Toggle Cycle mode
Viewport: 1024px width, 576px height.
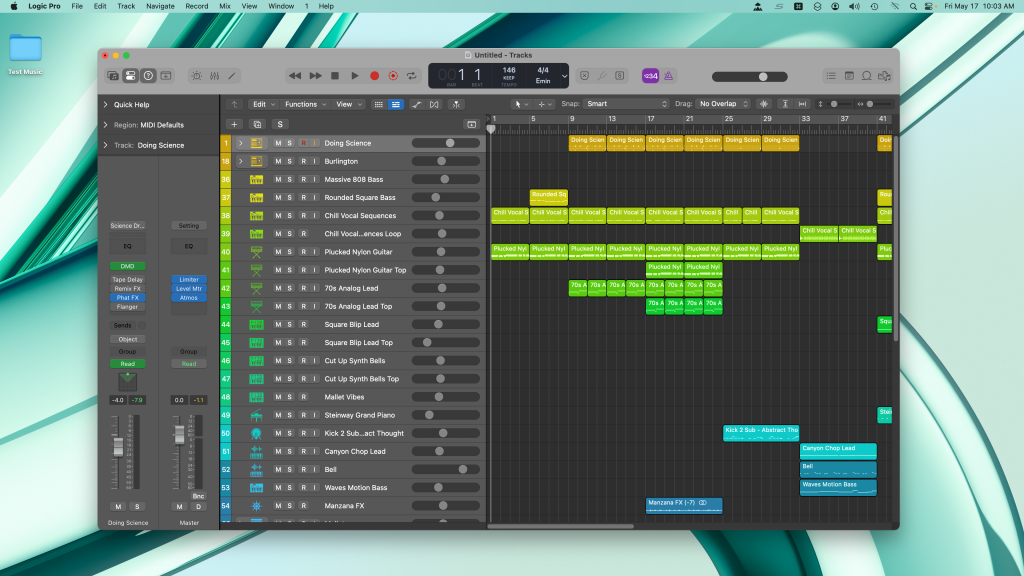(411, 76)
